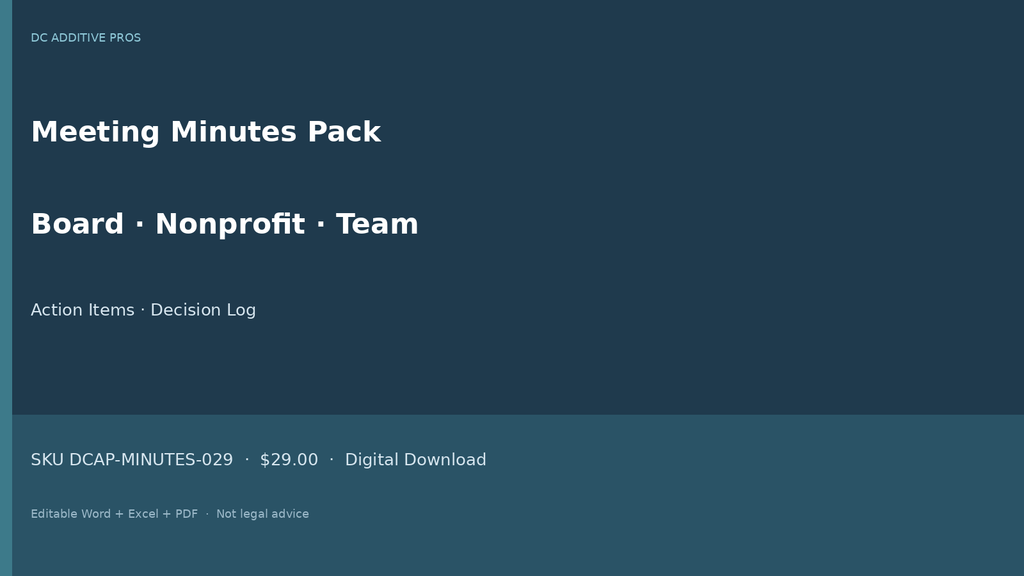Click the Not legal advice note
The width and height of the screenshot is (1024, 576).
[263, 514]
